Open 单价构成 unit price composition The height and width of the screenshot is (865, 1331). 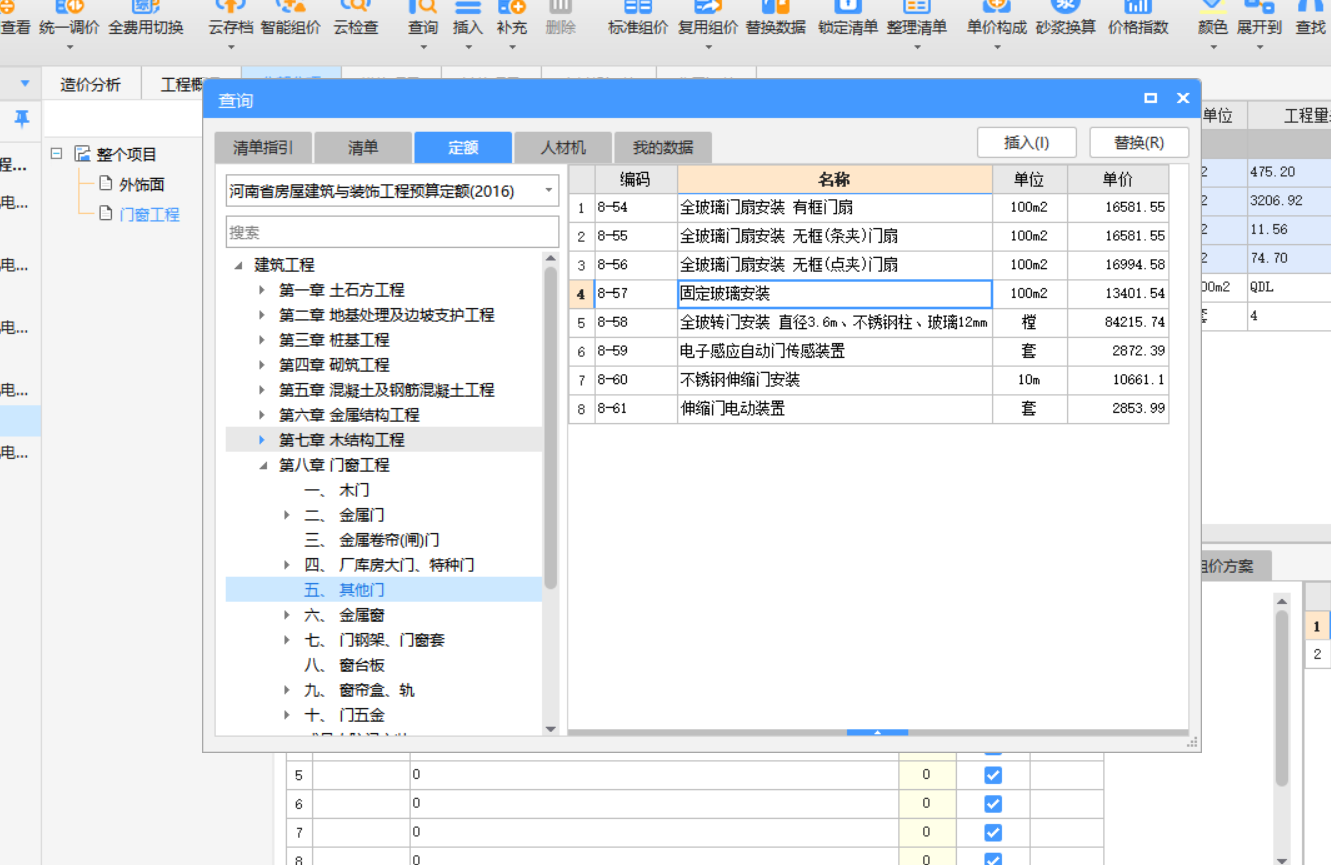coord(997,19)
